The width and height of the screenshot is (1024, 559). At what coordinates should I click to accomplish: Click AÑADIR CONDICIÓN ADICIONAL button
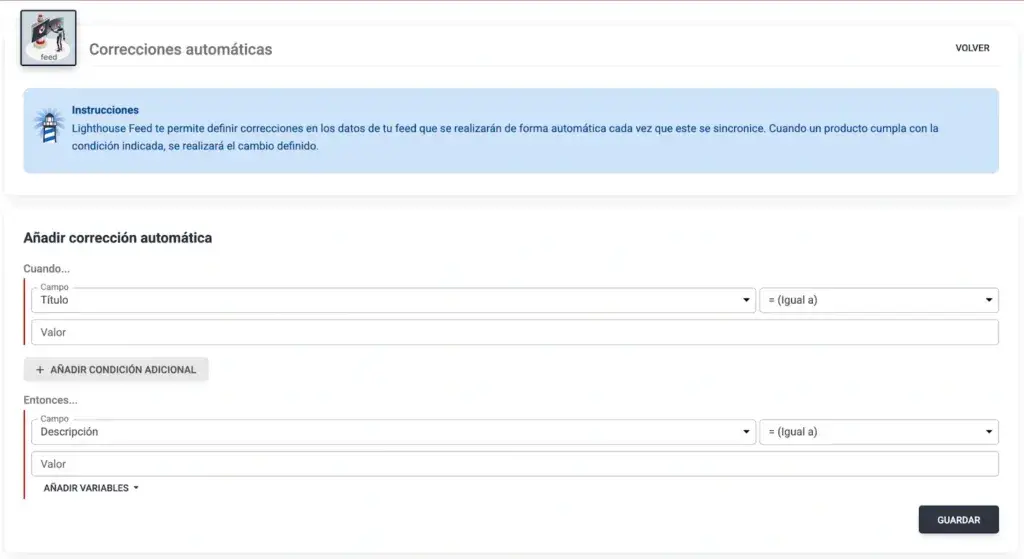coord(116,370)
